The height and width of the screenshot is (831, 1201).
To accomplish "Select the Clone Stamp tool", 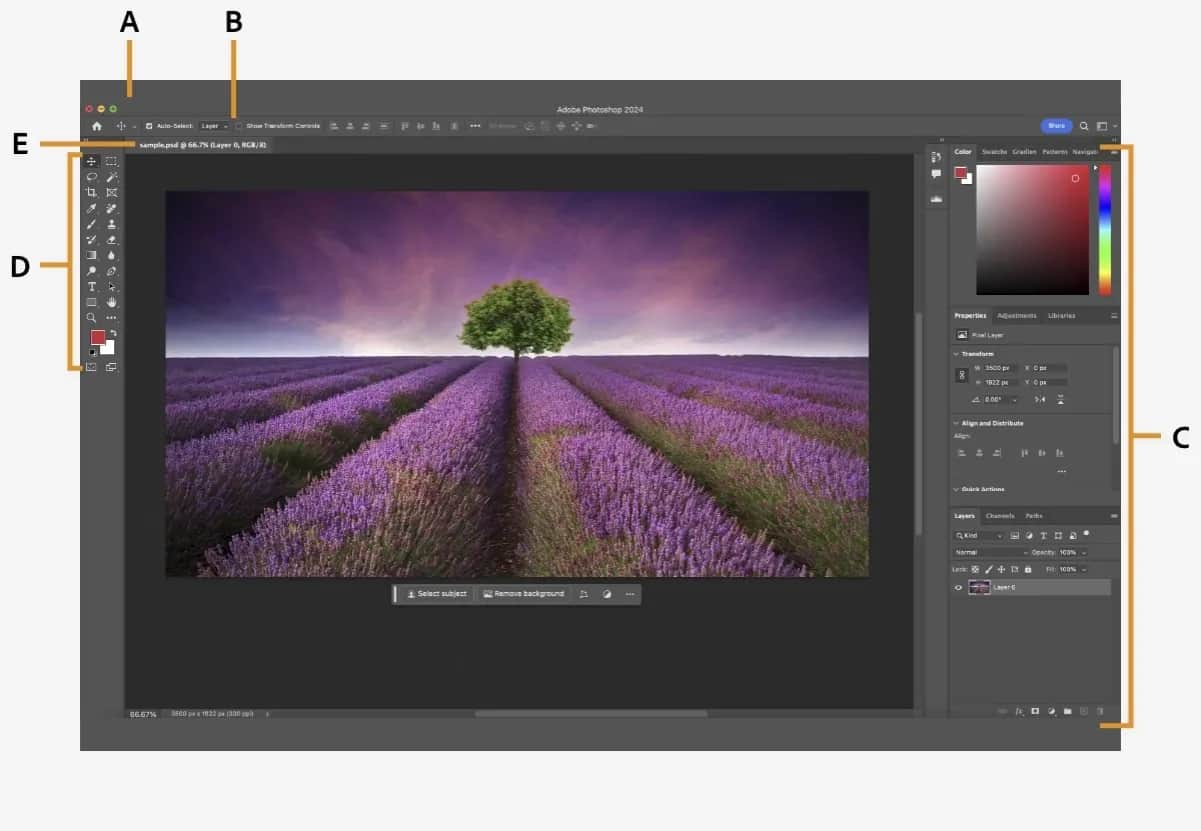I will point(112,224).
